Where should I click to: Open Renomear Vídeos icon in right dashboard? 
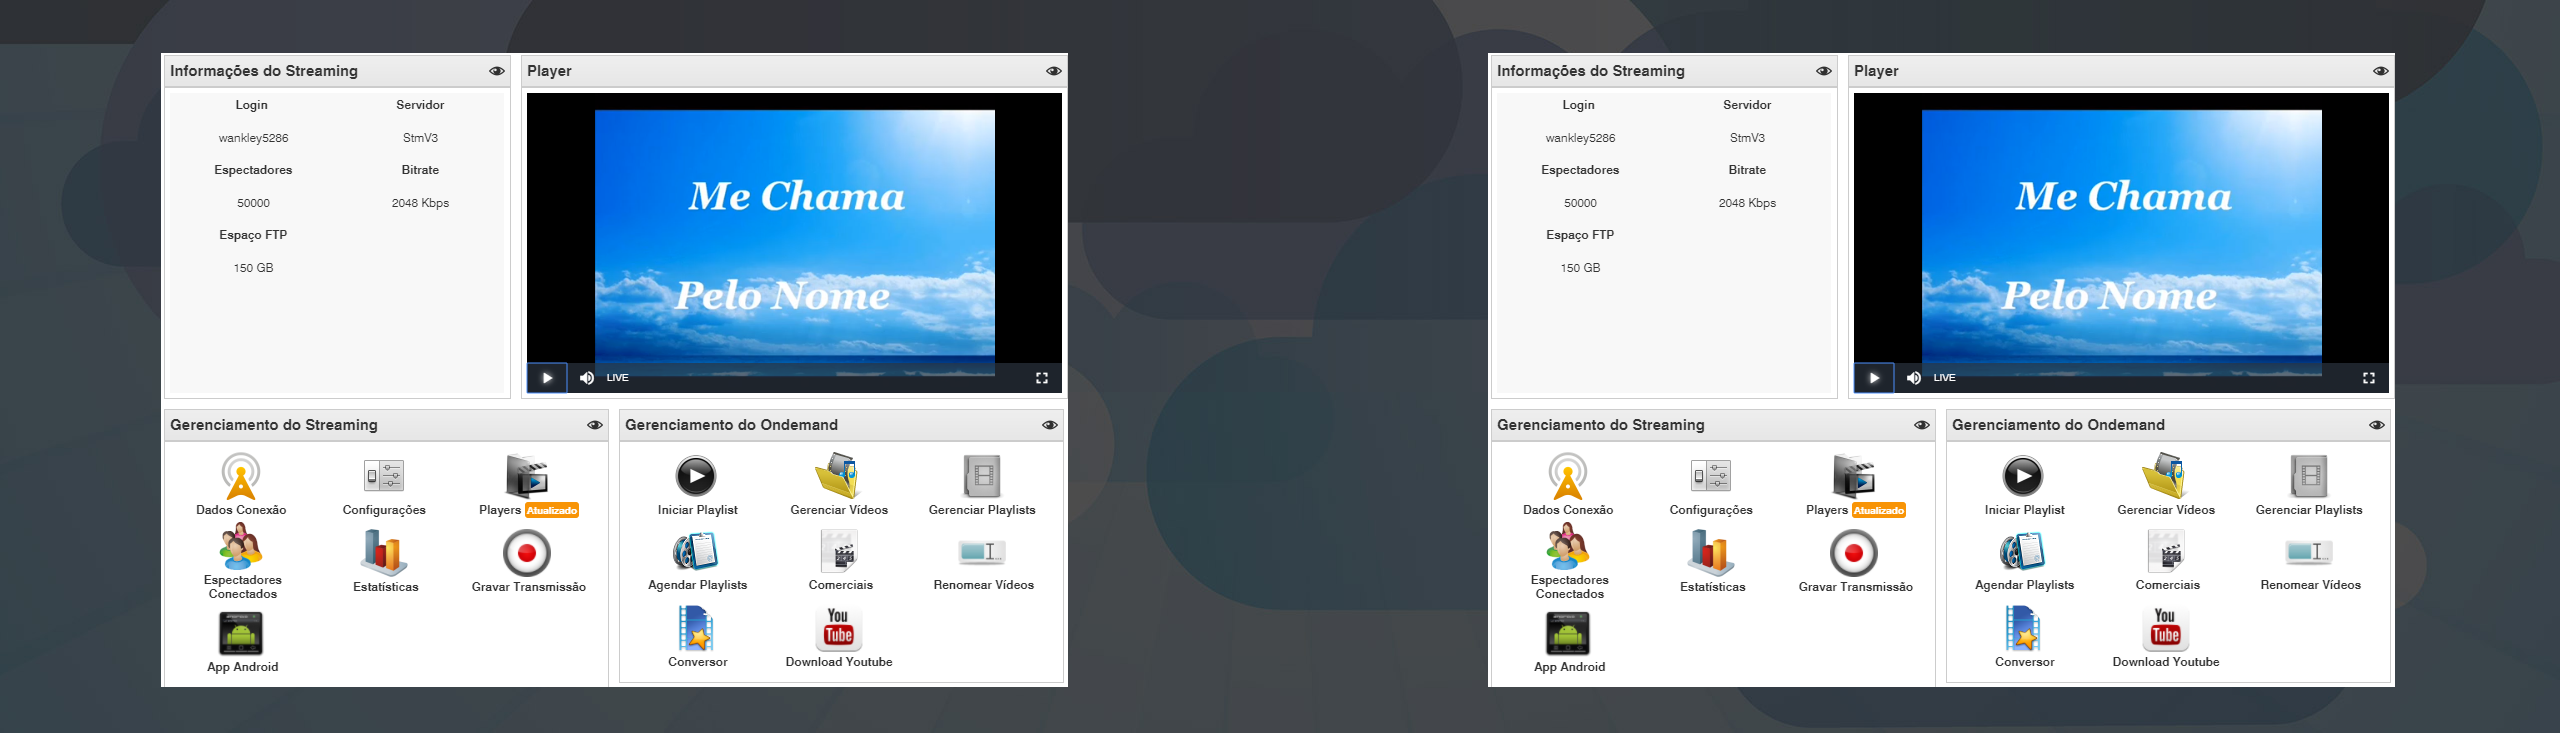click(2309, 551)
